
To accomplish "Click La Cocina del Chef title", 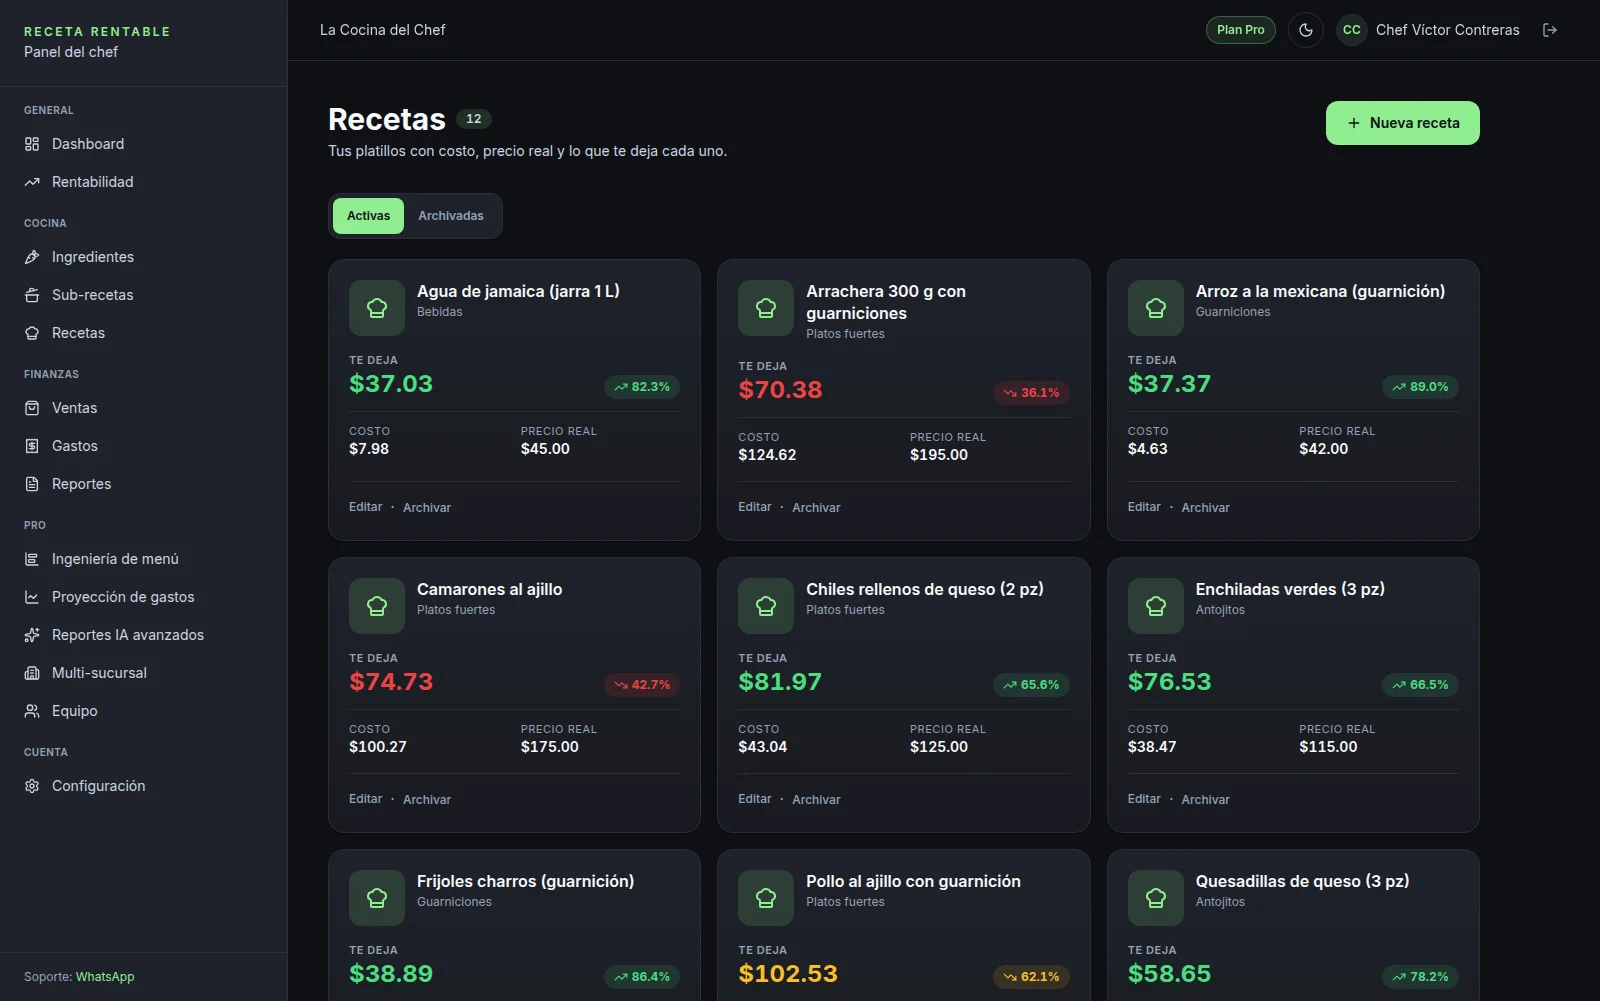I will coord(382,30).
